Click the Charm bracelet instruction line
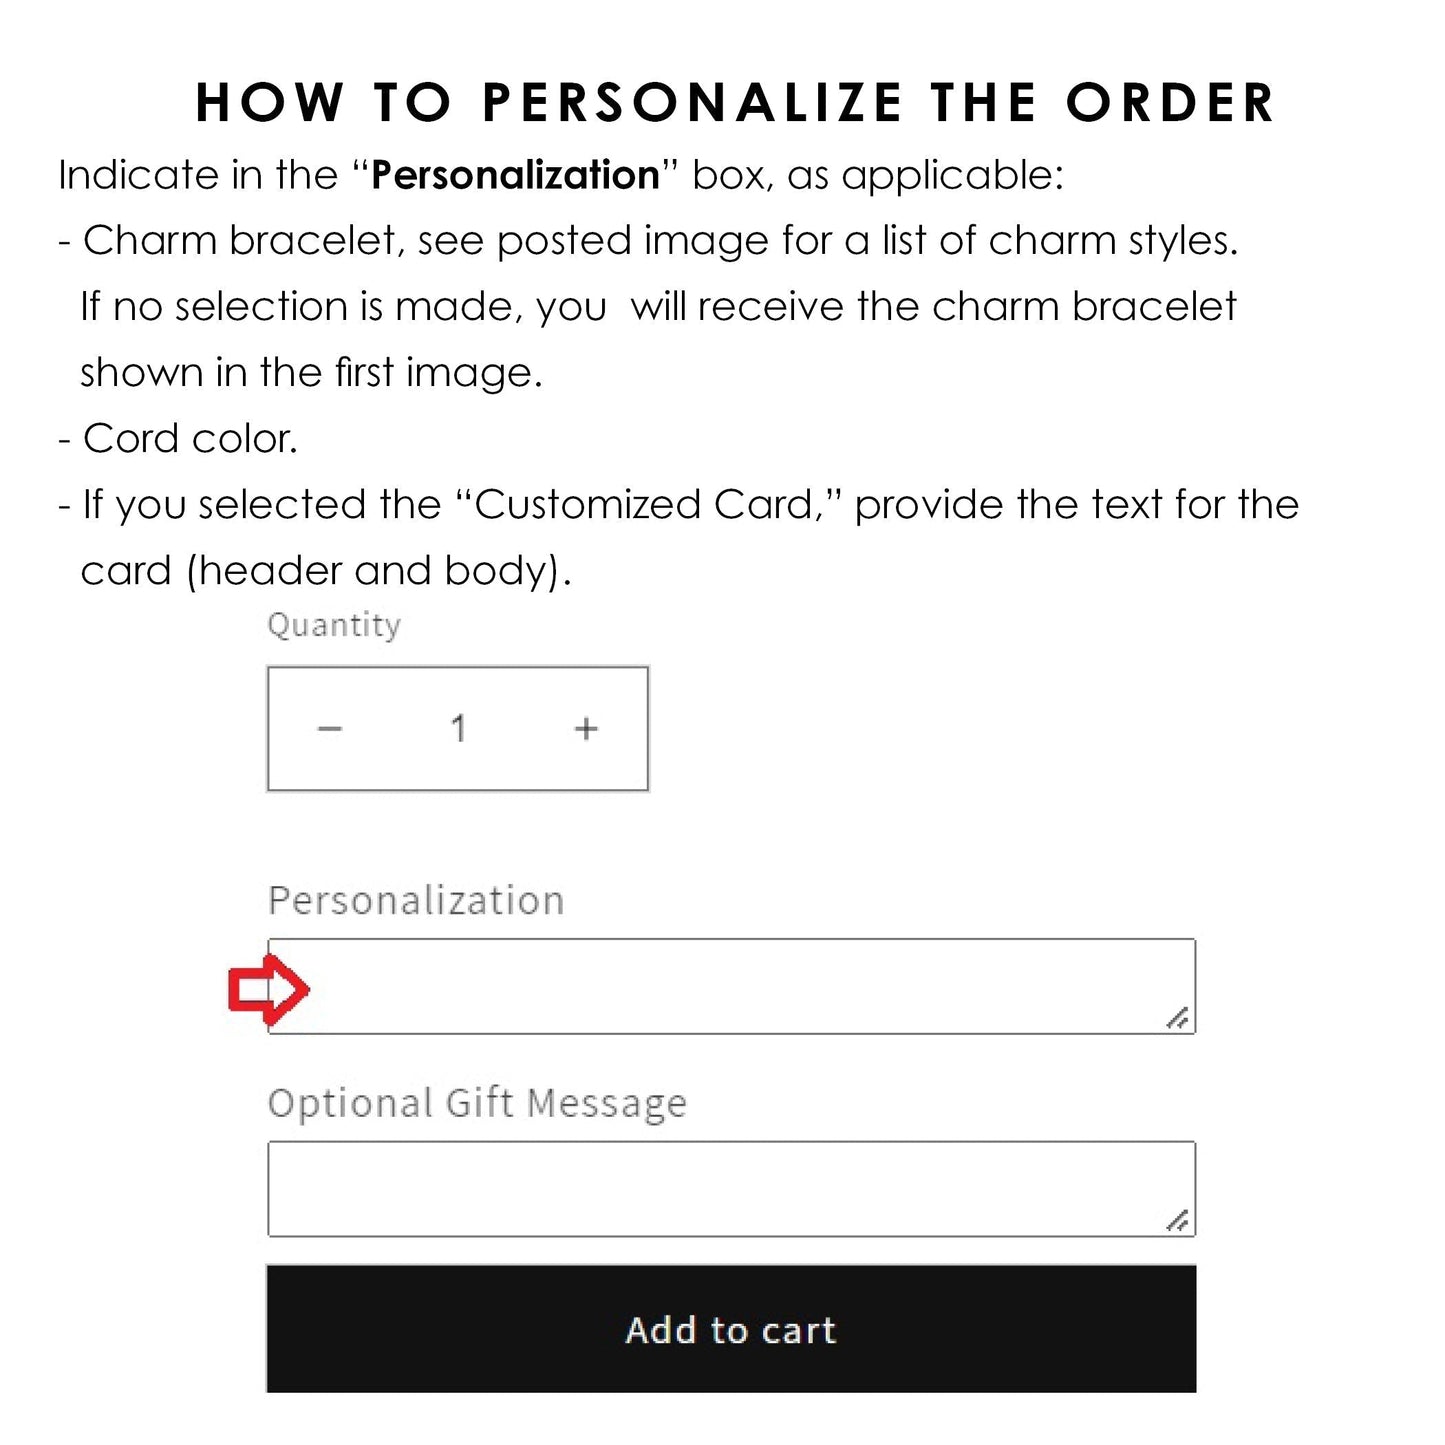The image size is (1445, 1445). click(648, 241)
